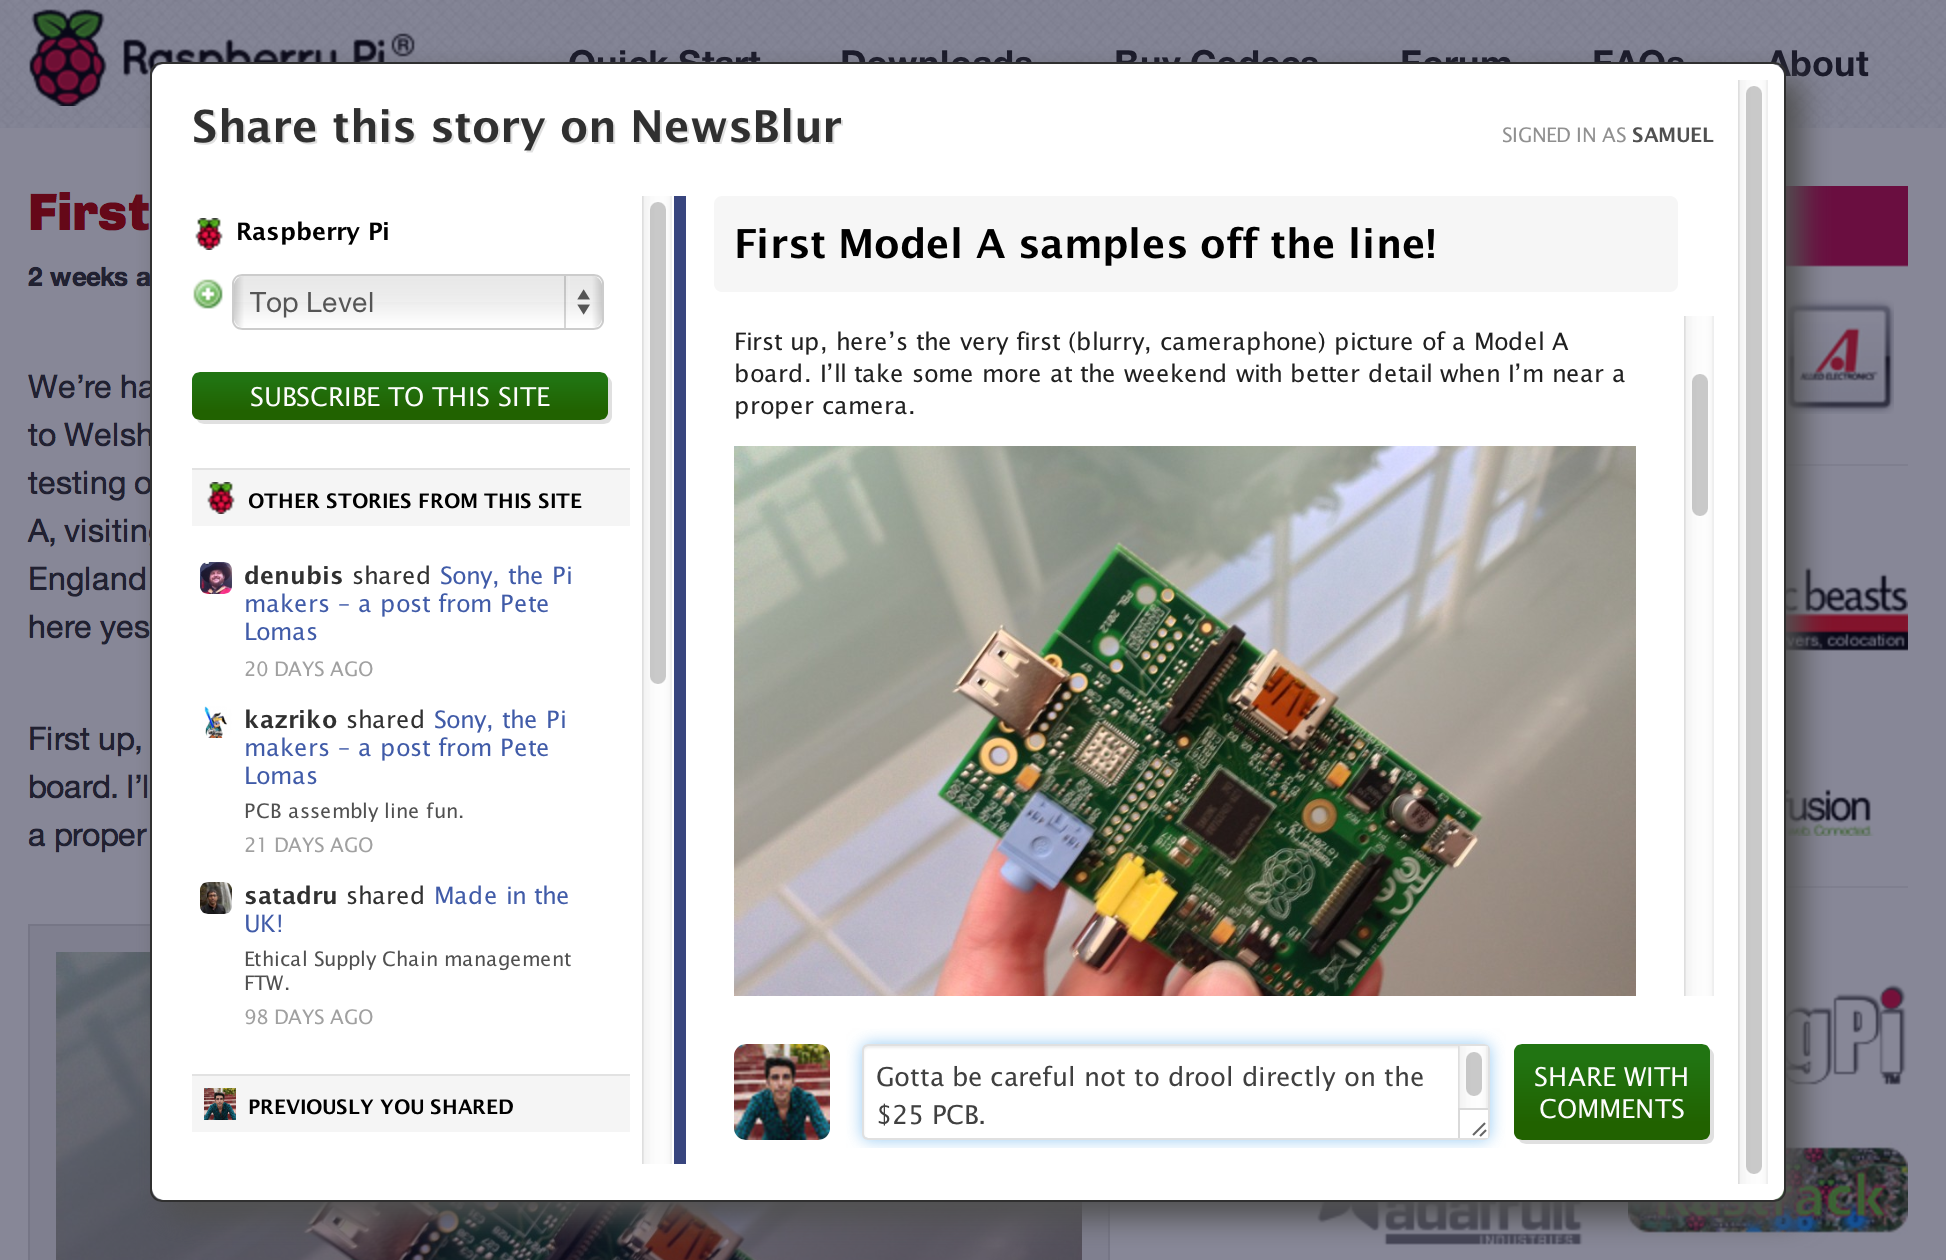Click the Model A board photo
The width and height of the screenshot is (1946, 1260).
1184,720
